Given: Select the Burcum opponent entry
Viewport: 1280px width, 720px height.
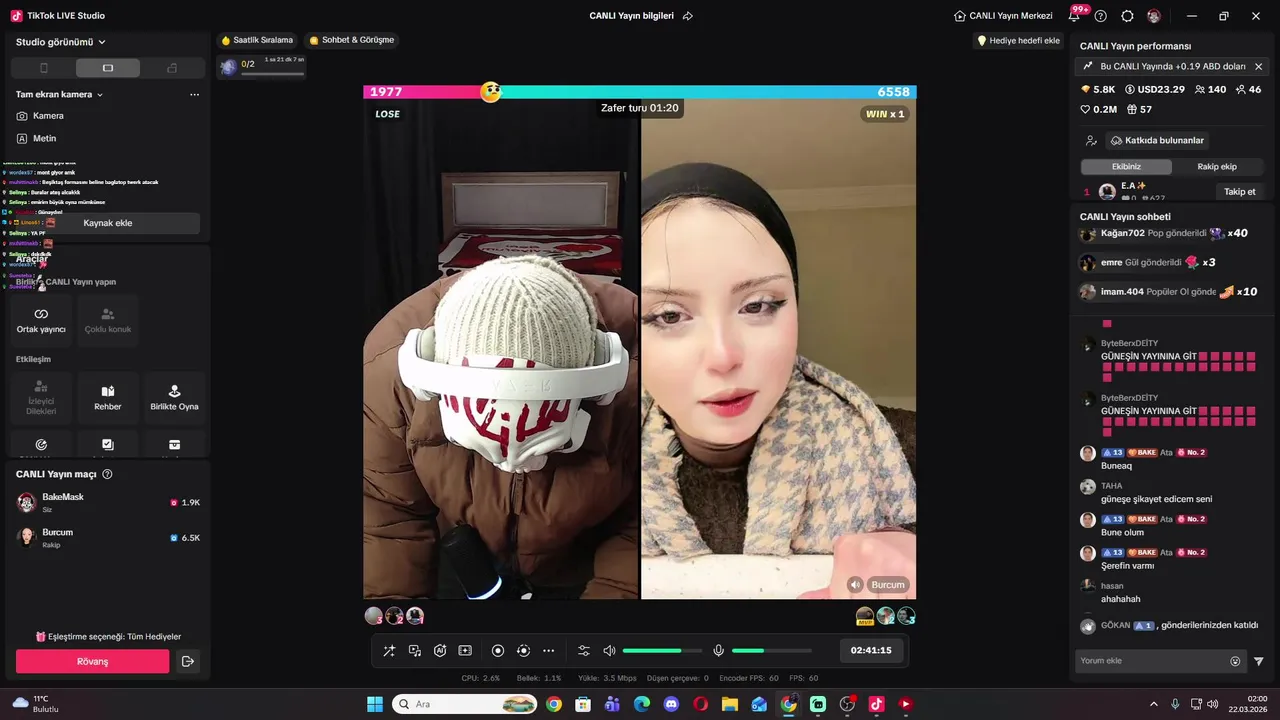Looking at the screenshot, I should pyautogui.click(x=108, y=537).
